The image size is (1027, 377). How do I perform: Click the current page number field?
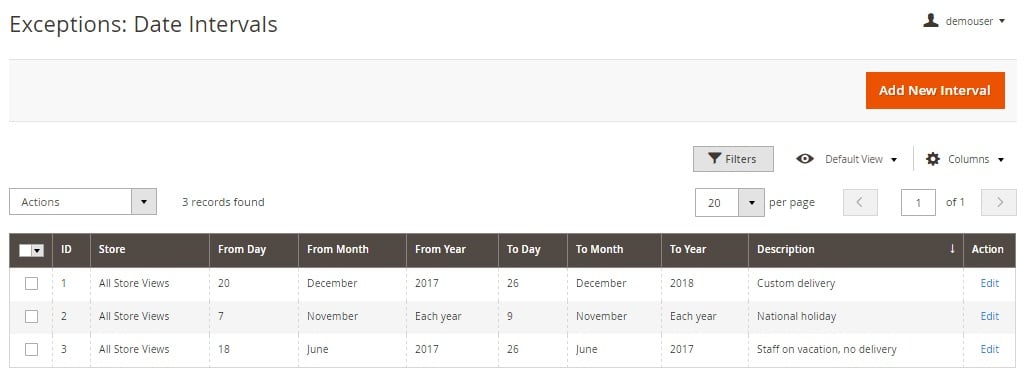coord(918,202)
